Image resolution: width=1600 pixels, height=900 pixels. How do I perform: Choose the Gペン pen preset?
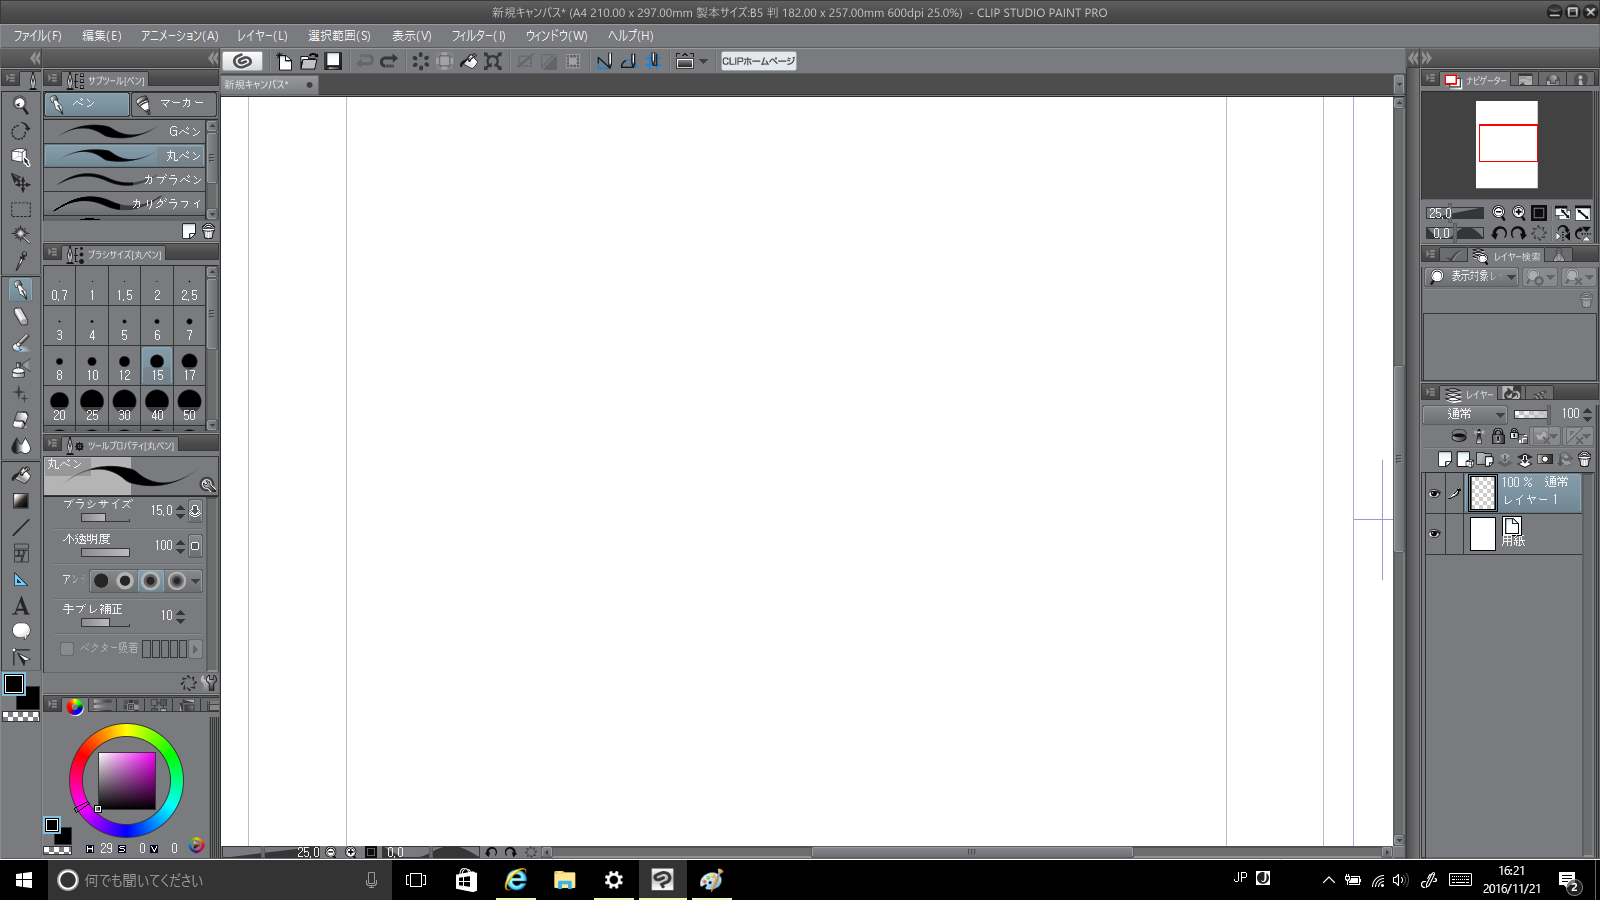[125, 131]
